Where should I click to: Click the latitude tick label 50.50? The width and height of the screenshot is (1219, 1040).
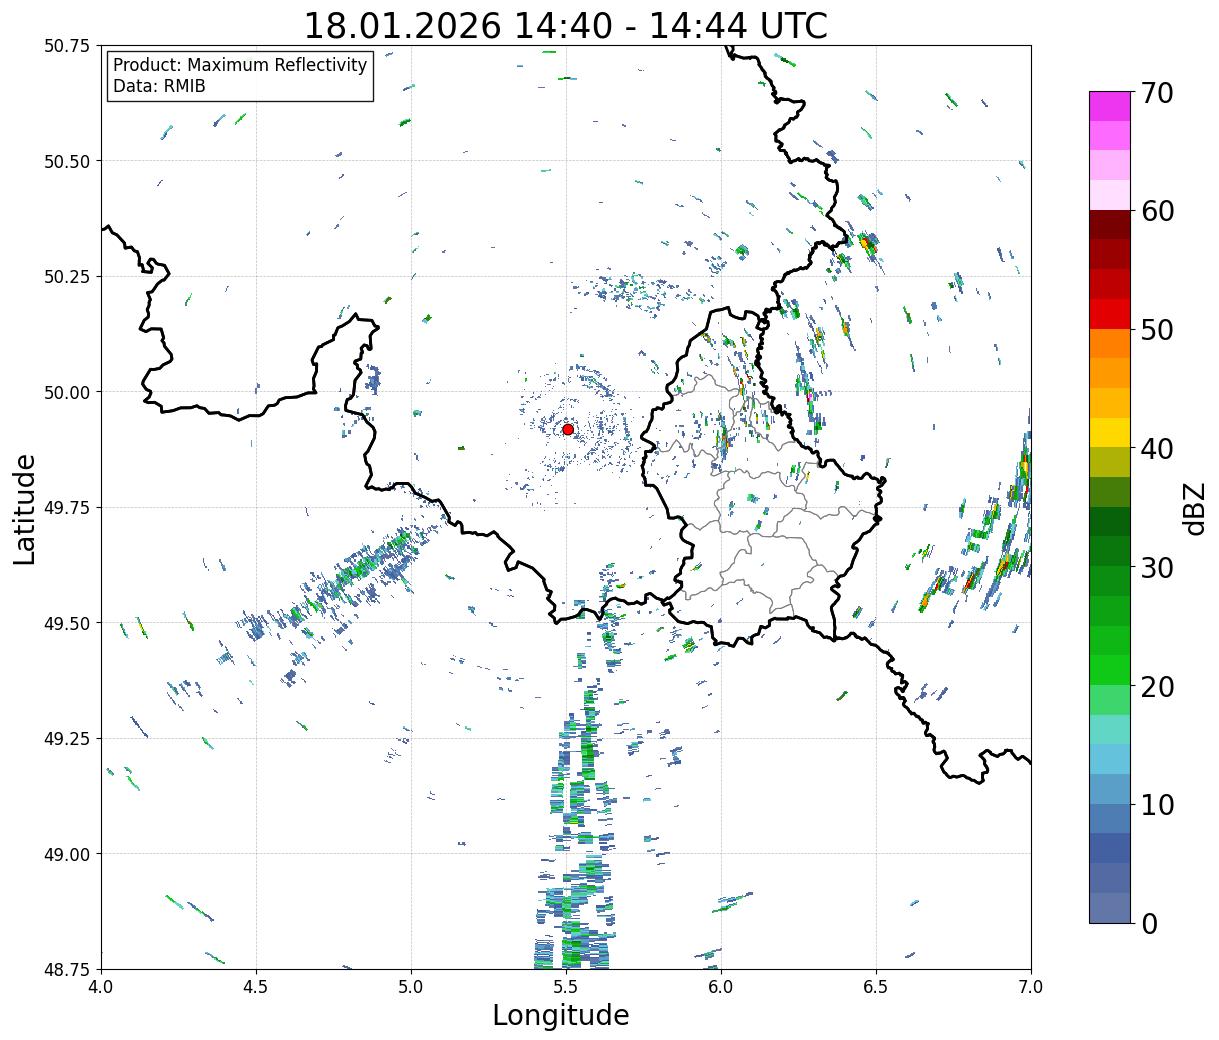[67, 162]
